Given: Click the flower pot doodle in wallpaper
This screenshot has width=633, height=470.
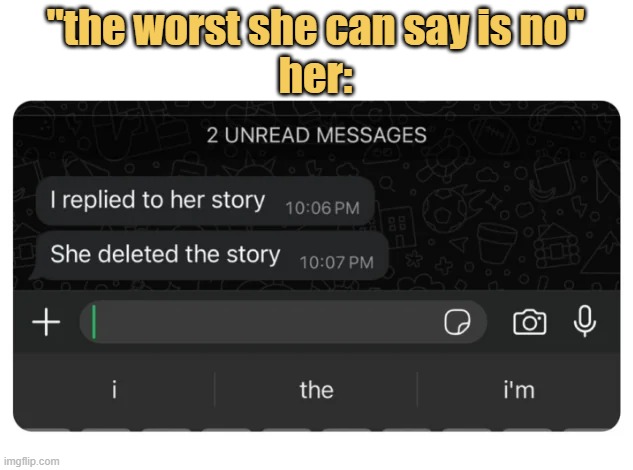Looking at the screenshot, I should point(497,243).
